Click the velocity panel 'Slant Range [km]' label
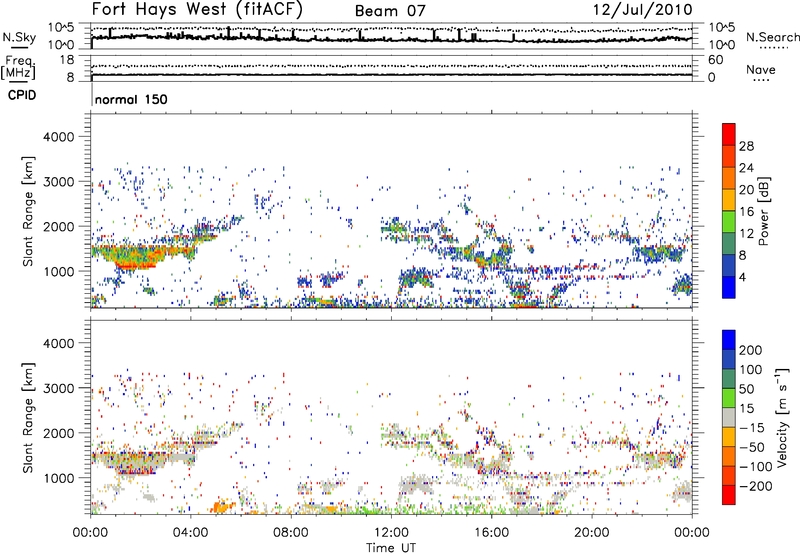This screenshot has width=800, height=554. pos(28,418)
